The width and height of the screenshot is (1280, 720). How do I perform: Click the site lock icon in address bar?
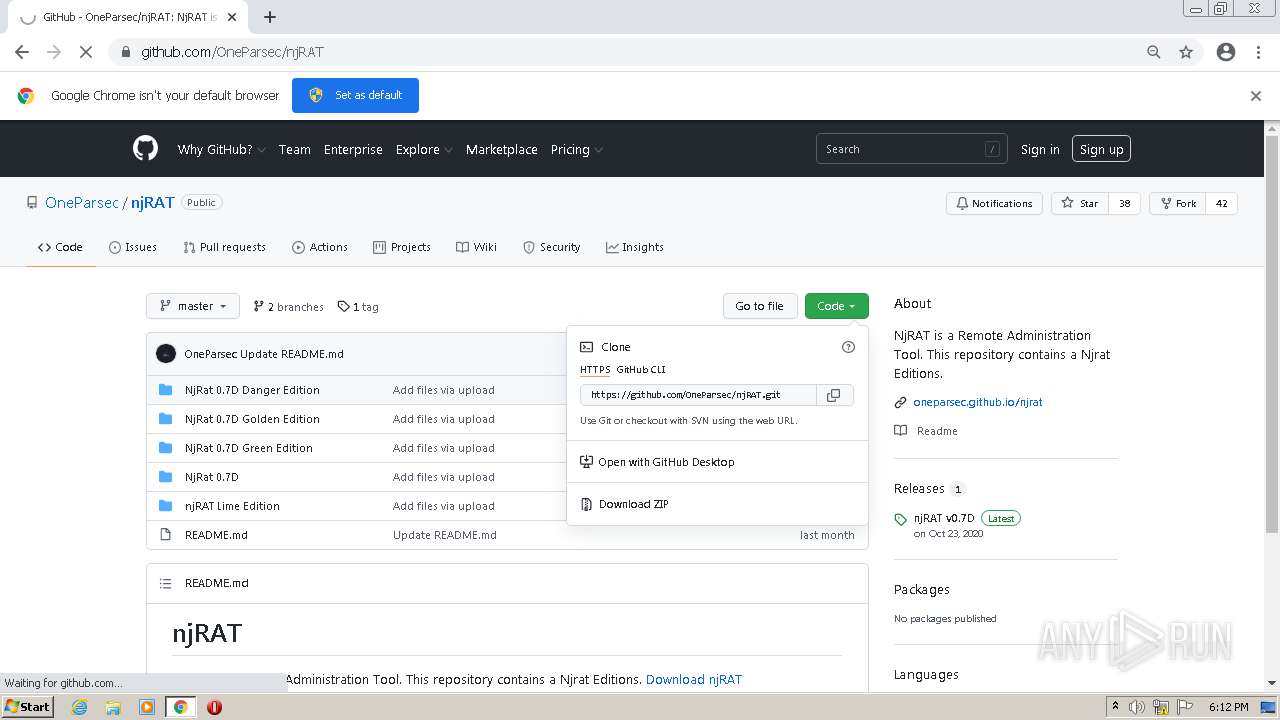126,52
